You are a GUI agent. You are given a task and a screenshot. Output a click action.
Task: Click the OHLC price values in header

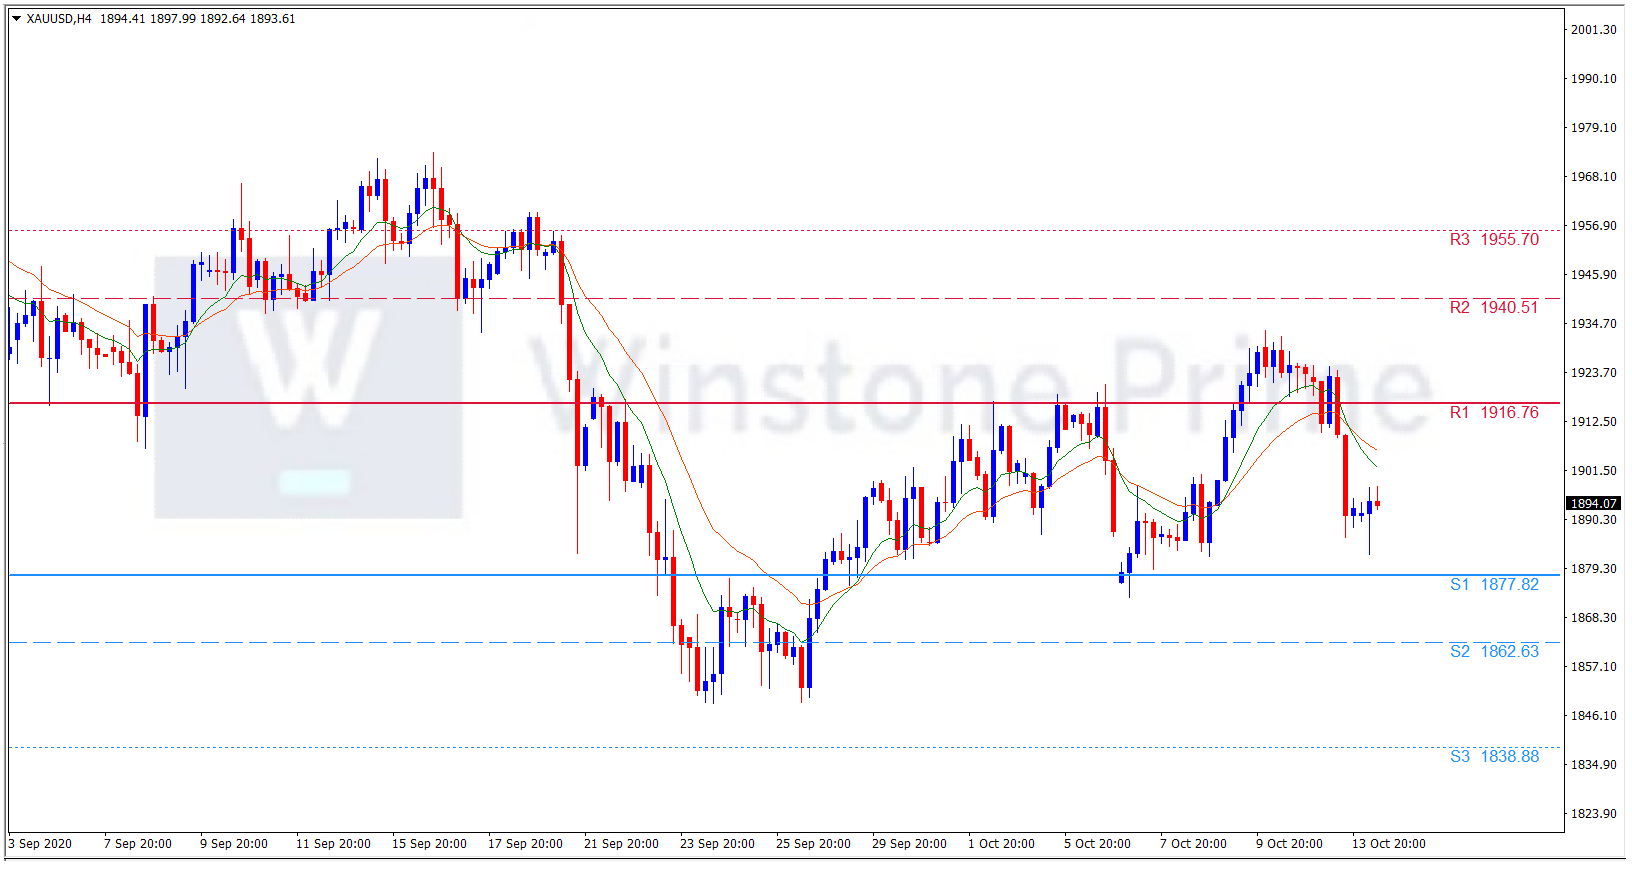197,19
